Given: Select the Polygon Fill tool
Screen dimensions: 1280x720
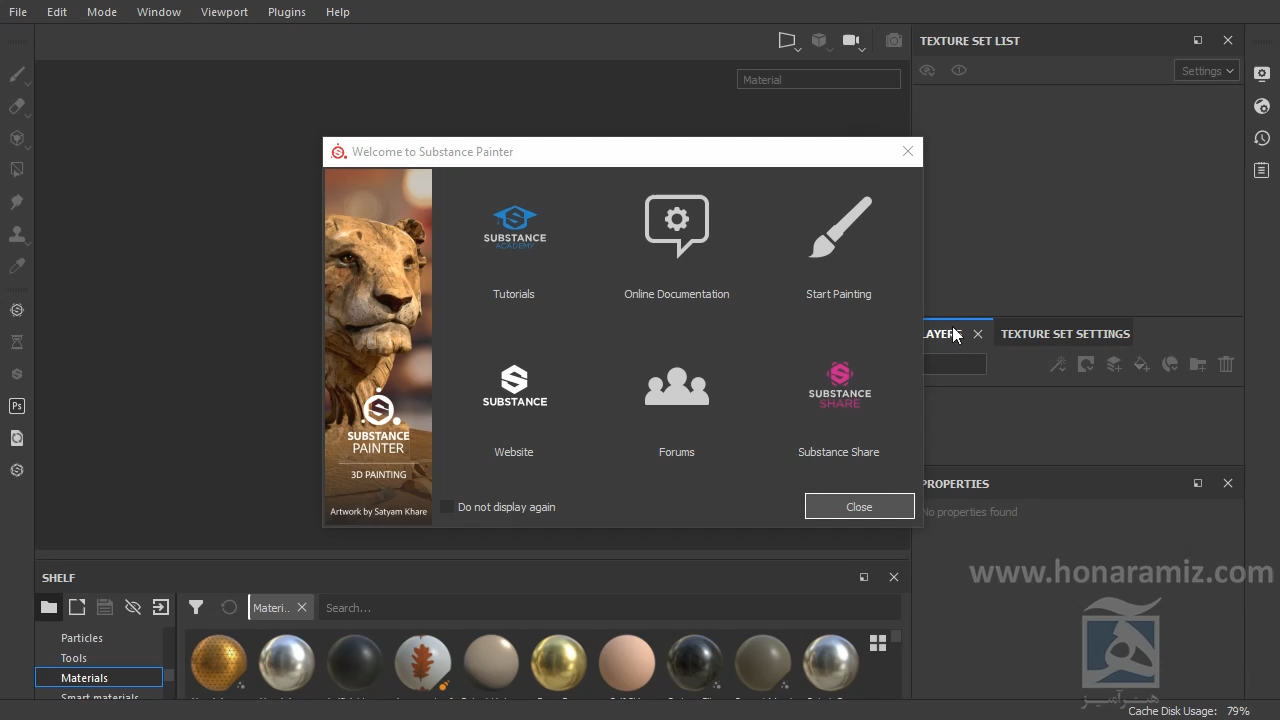Looking at the screenshot, I should [17, 170].
